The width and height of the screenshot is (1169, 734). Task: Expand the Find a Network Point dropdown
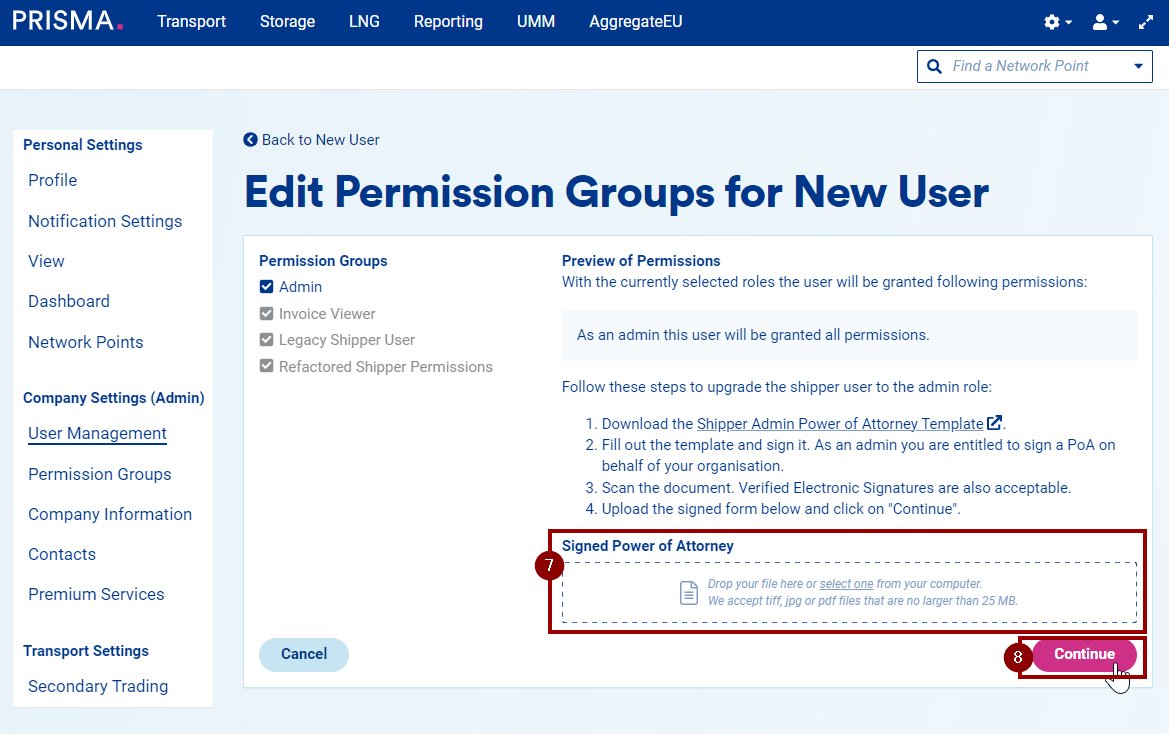coord(1138,66)
